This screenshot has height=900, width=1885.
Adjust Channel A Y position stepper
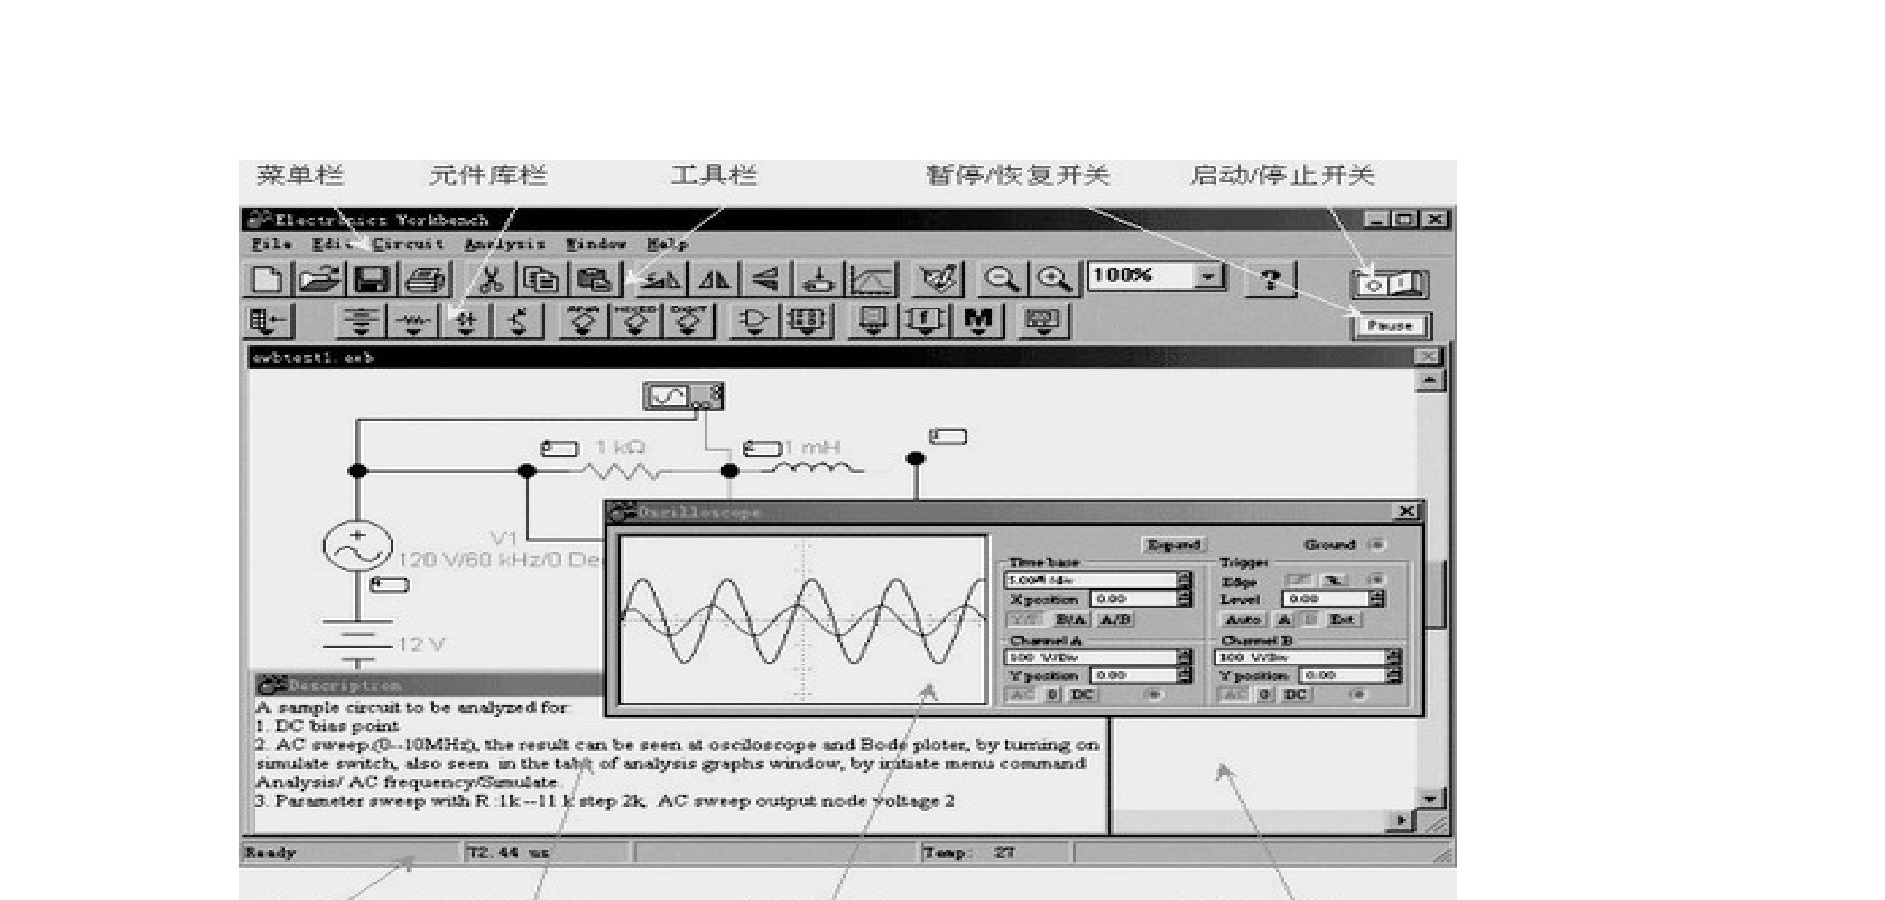coord(1185,676)
